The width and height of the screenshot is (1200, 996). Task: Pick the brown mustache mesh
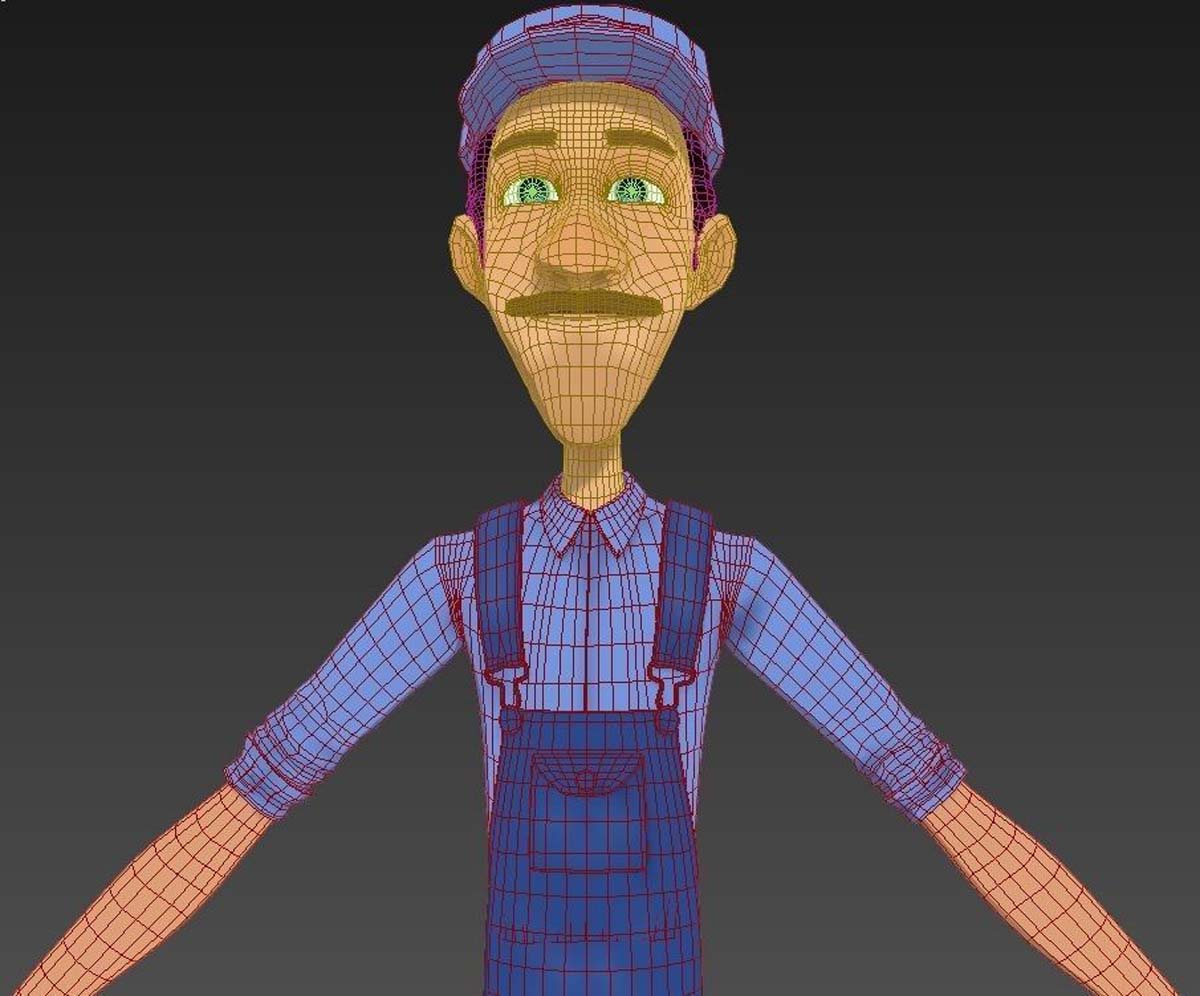click(x=585, y=303)
